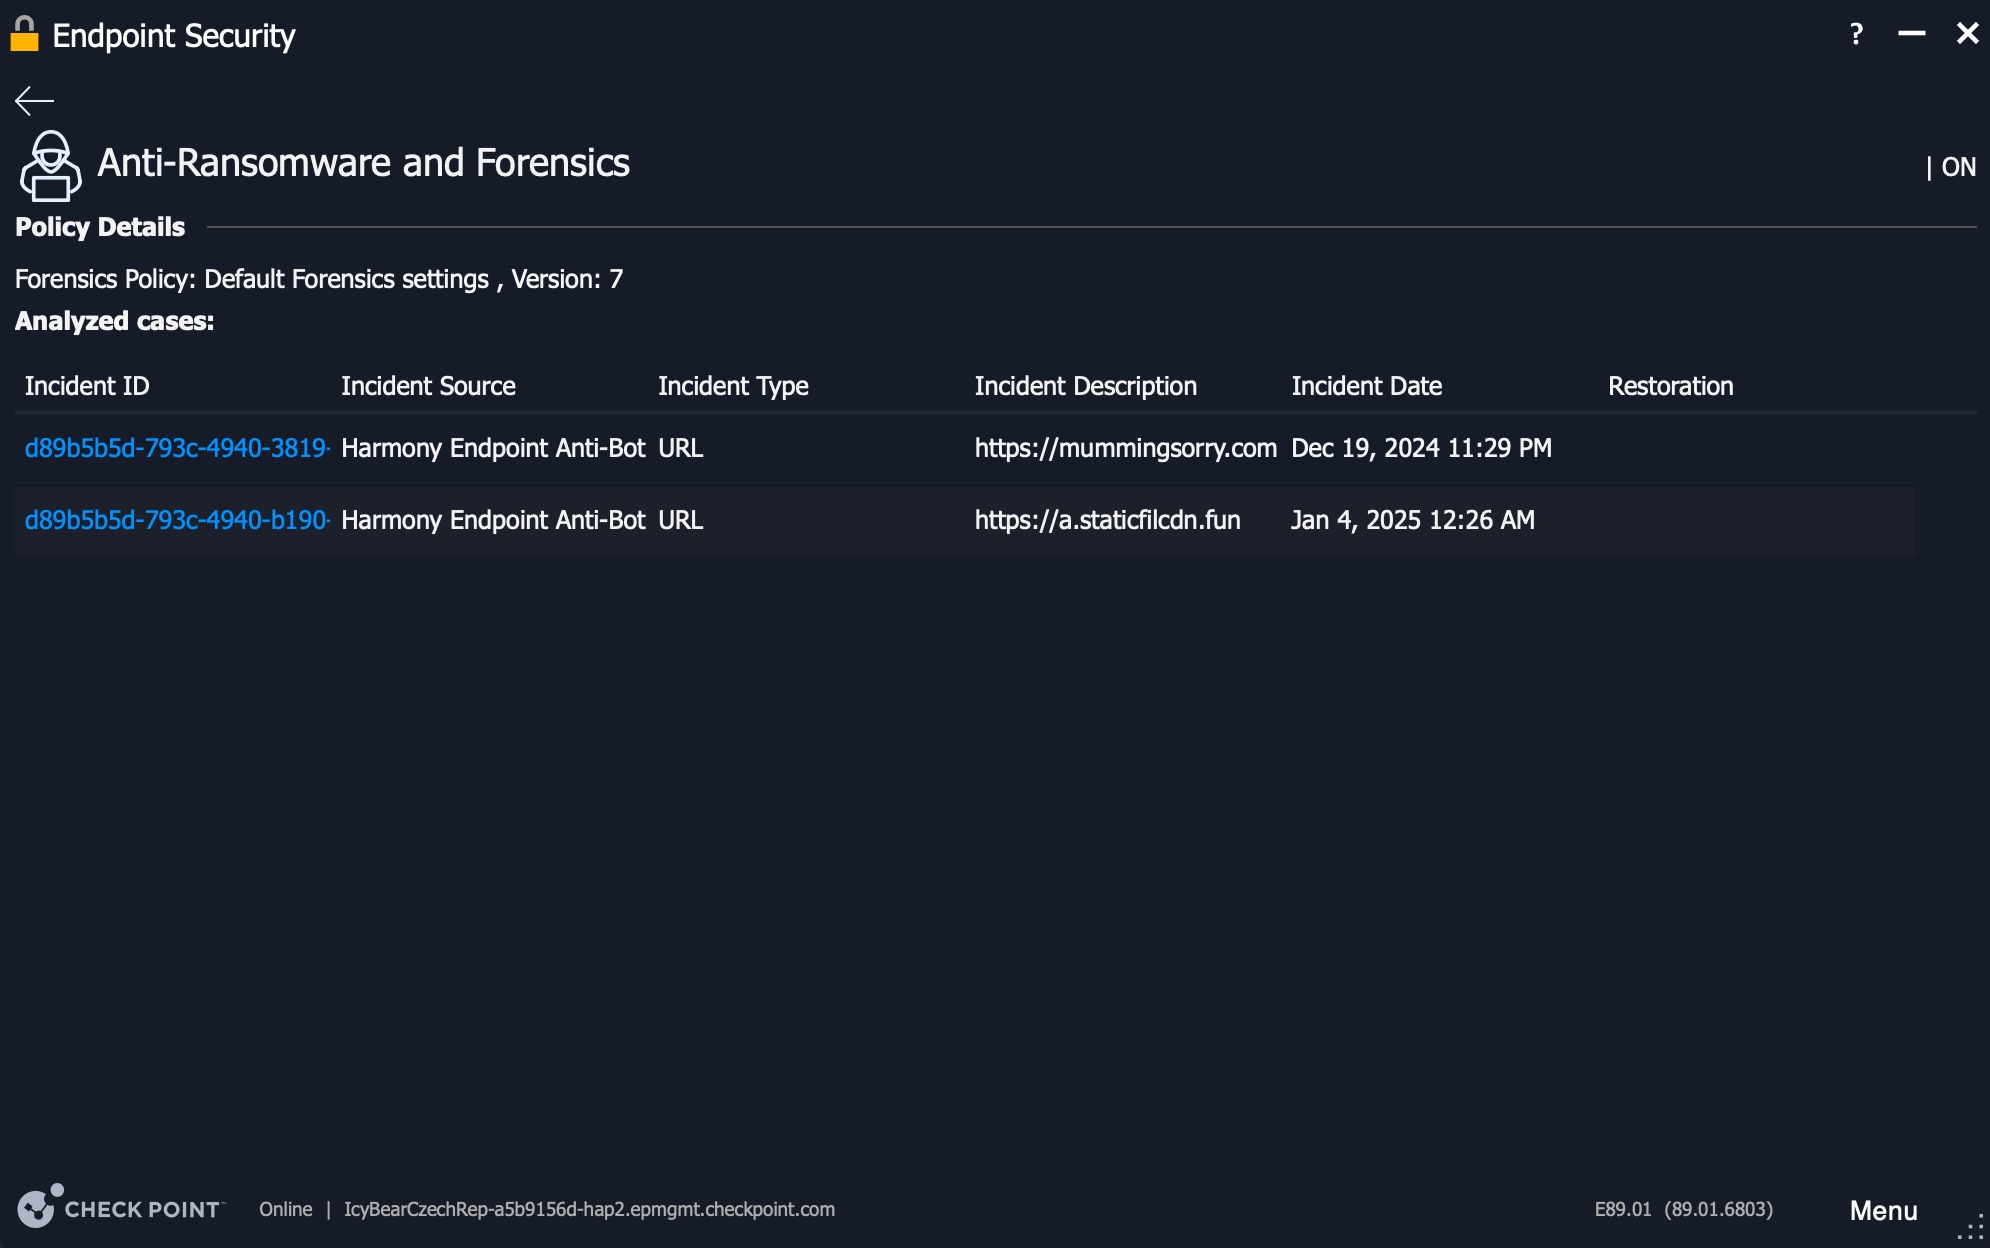This screenshot has width=1990, height=1248.
Task: Click the Forensics Policy version text
Action: pyautogui.click(x=318, y=279)
